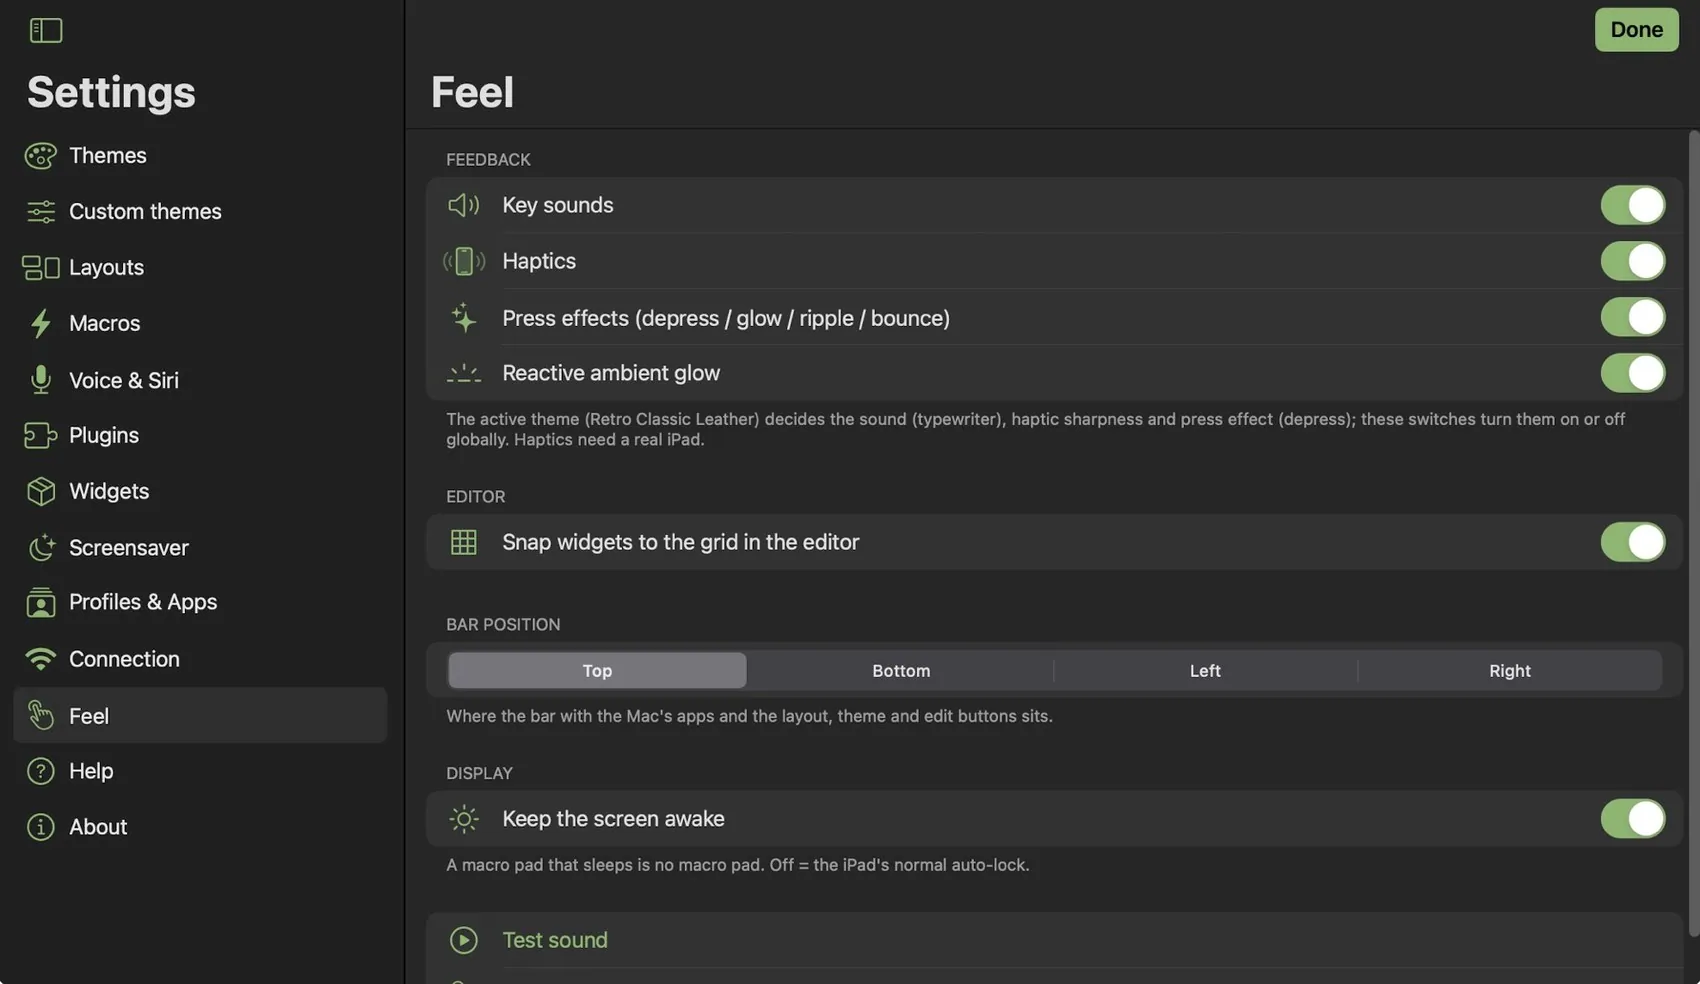Click the vertical scrollbar of settings pane

click(x=1693, y=533)
